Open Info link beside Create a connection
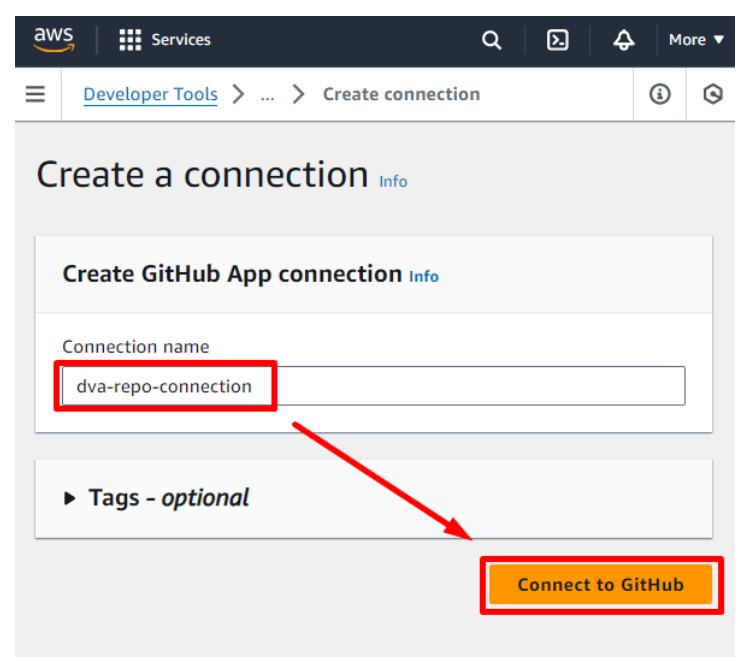This screenshot has width=741, height=671. point(393,181)
